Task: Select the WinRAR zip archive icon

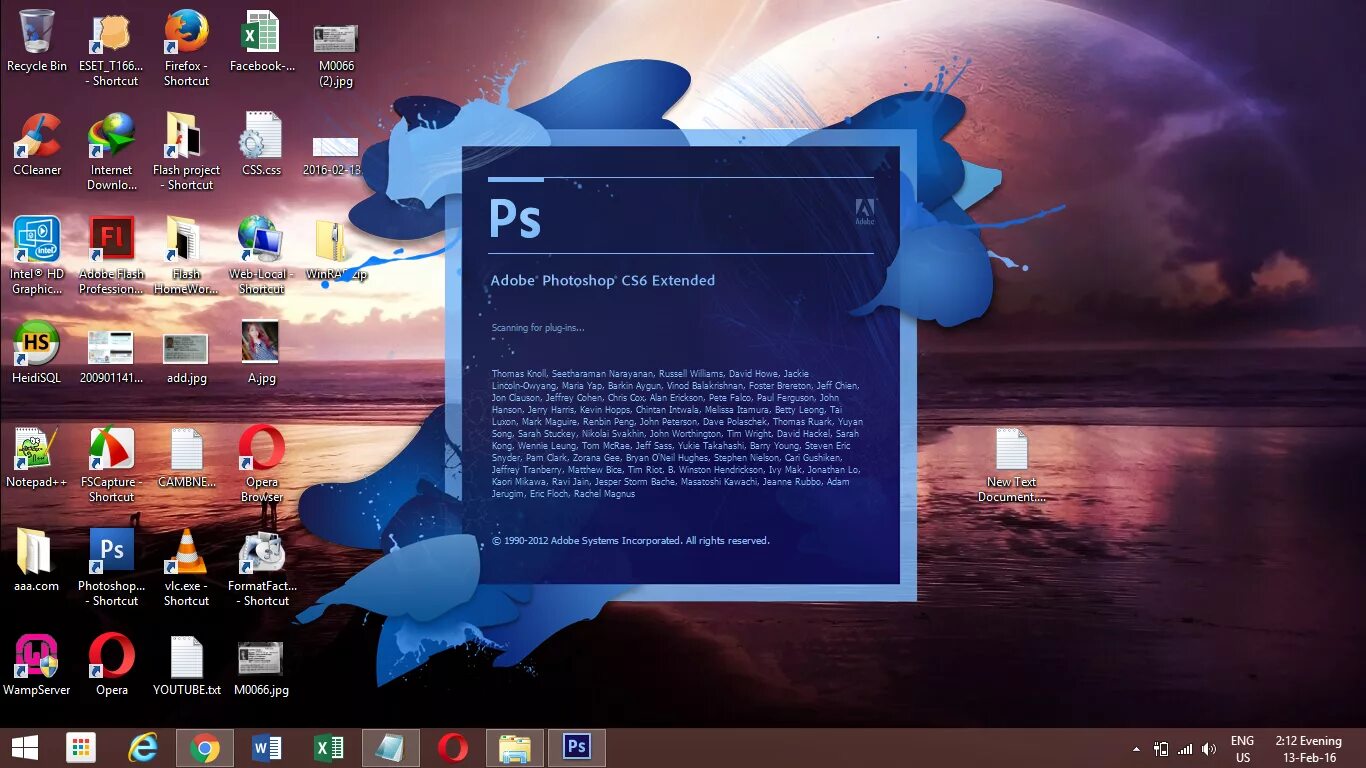Action: point(332,241)
